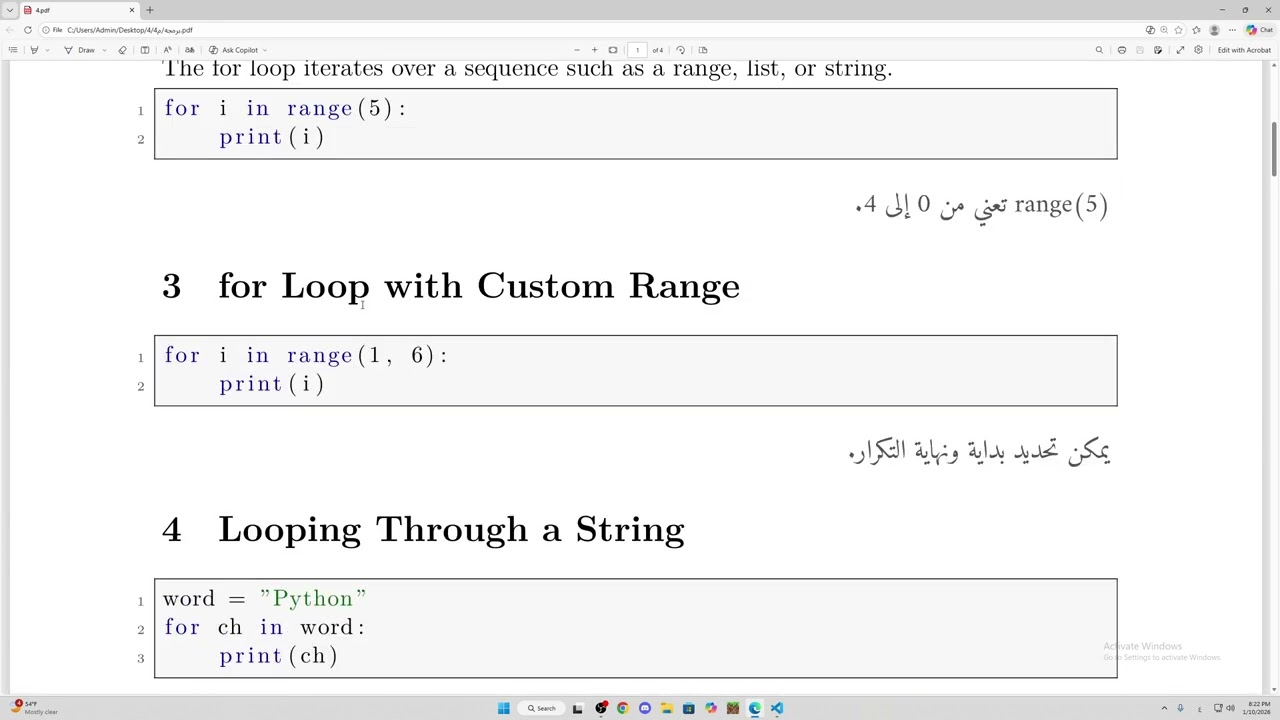This screenshot has height=720, width=1280.
Task: Open Find in PDF search
Action: (x=1099, y=50)
